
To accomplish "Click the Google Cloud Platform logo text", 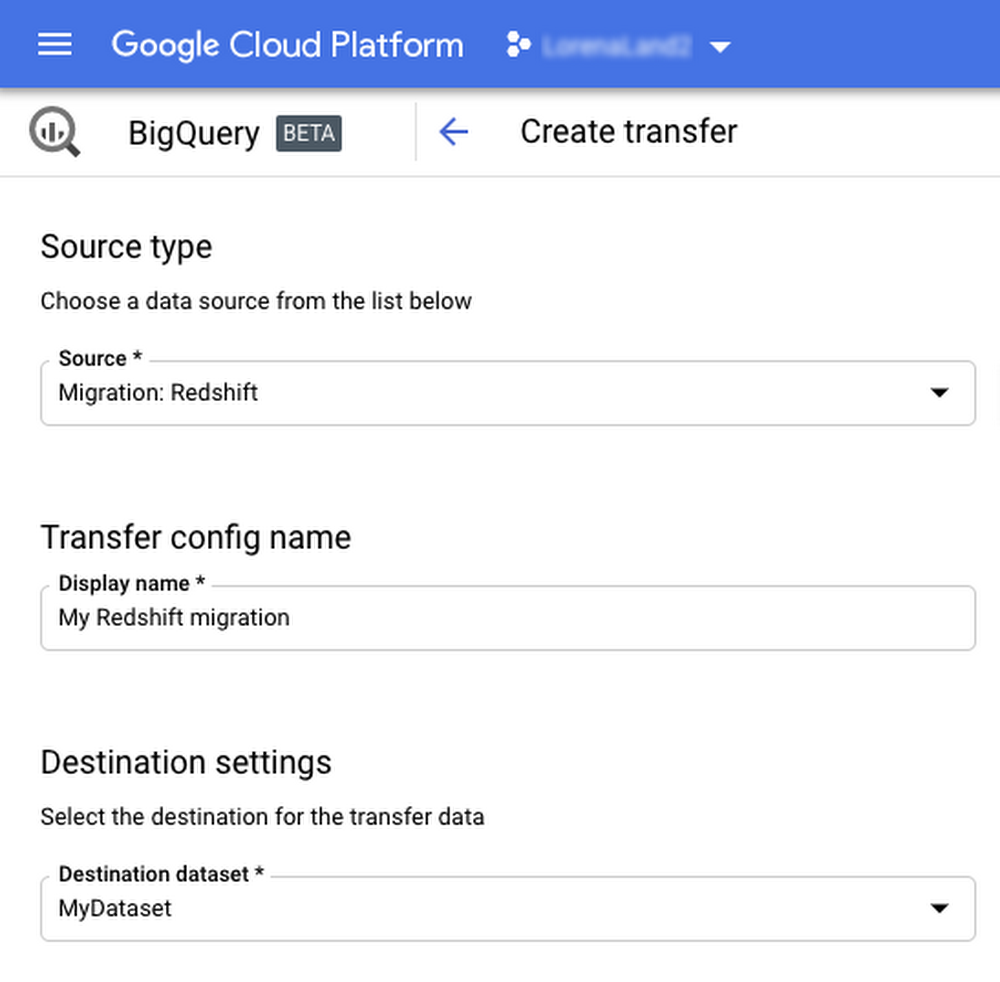I will 287,45.
